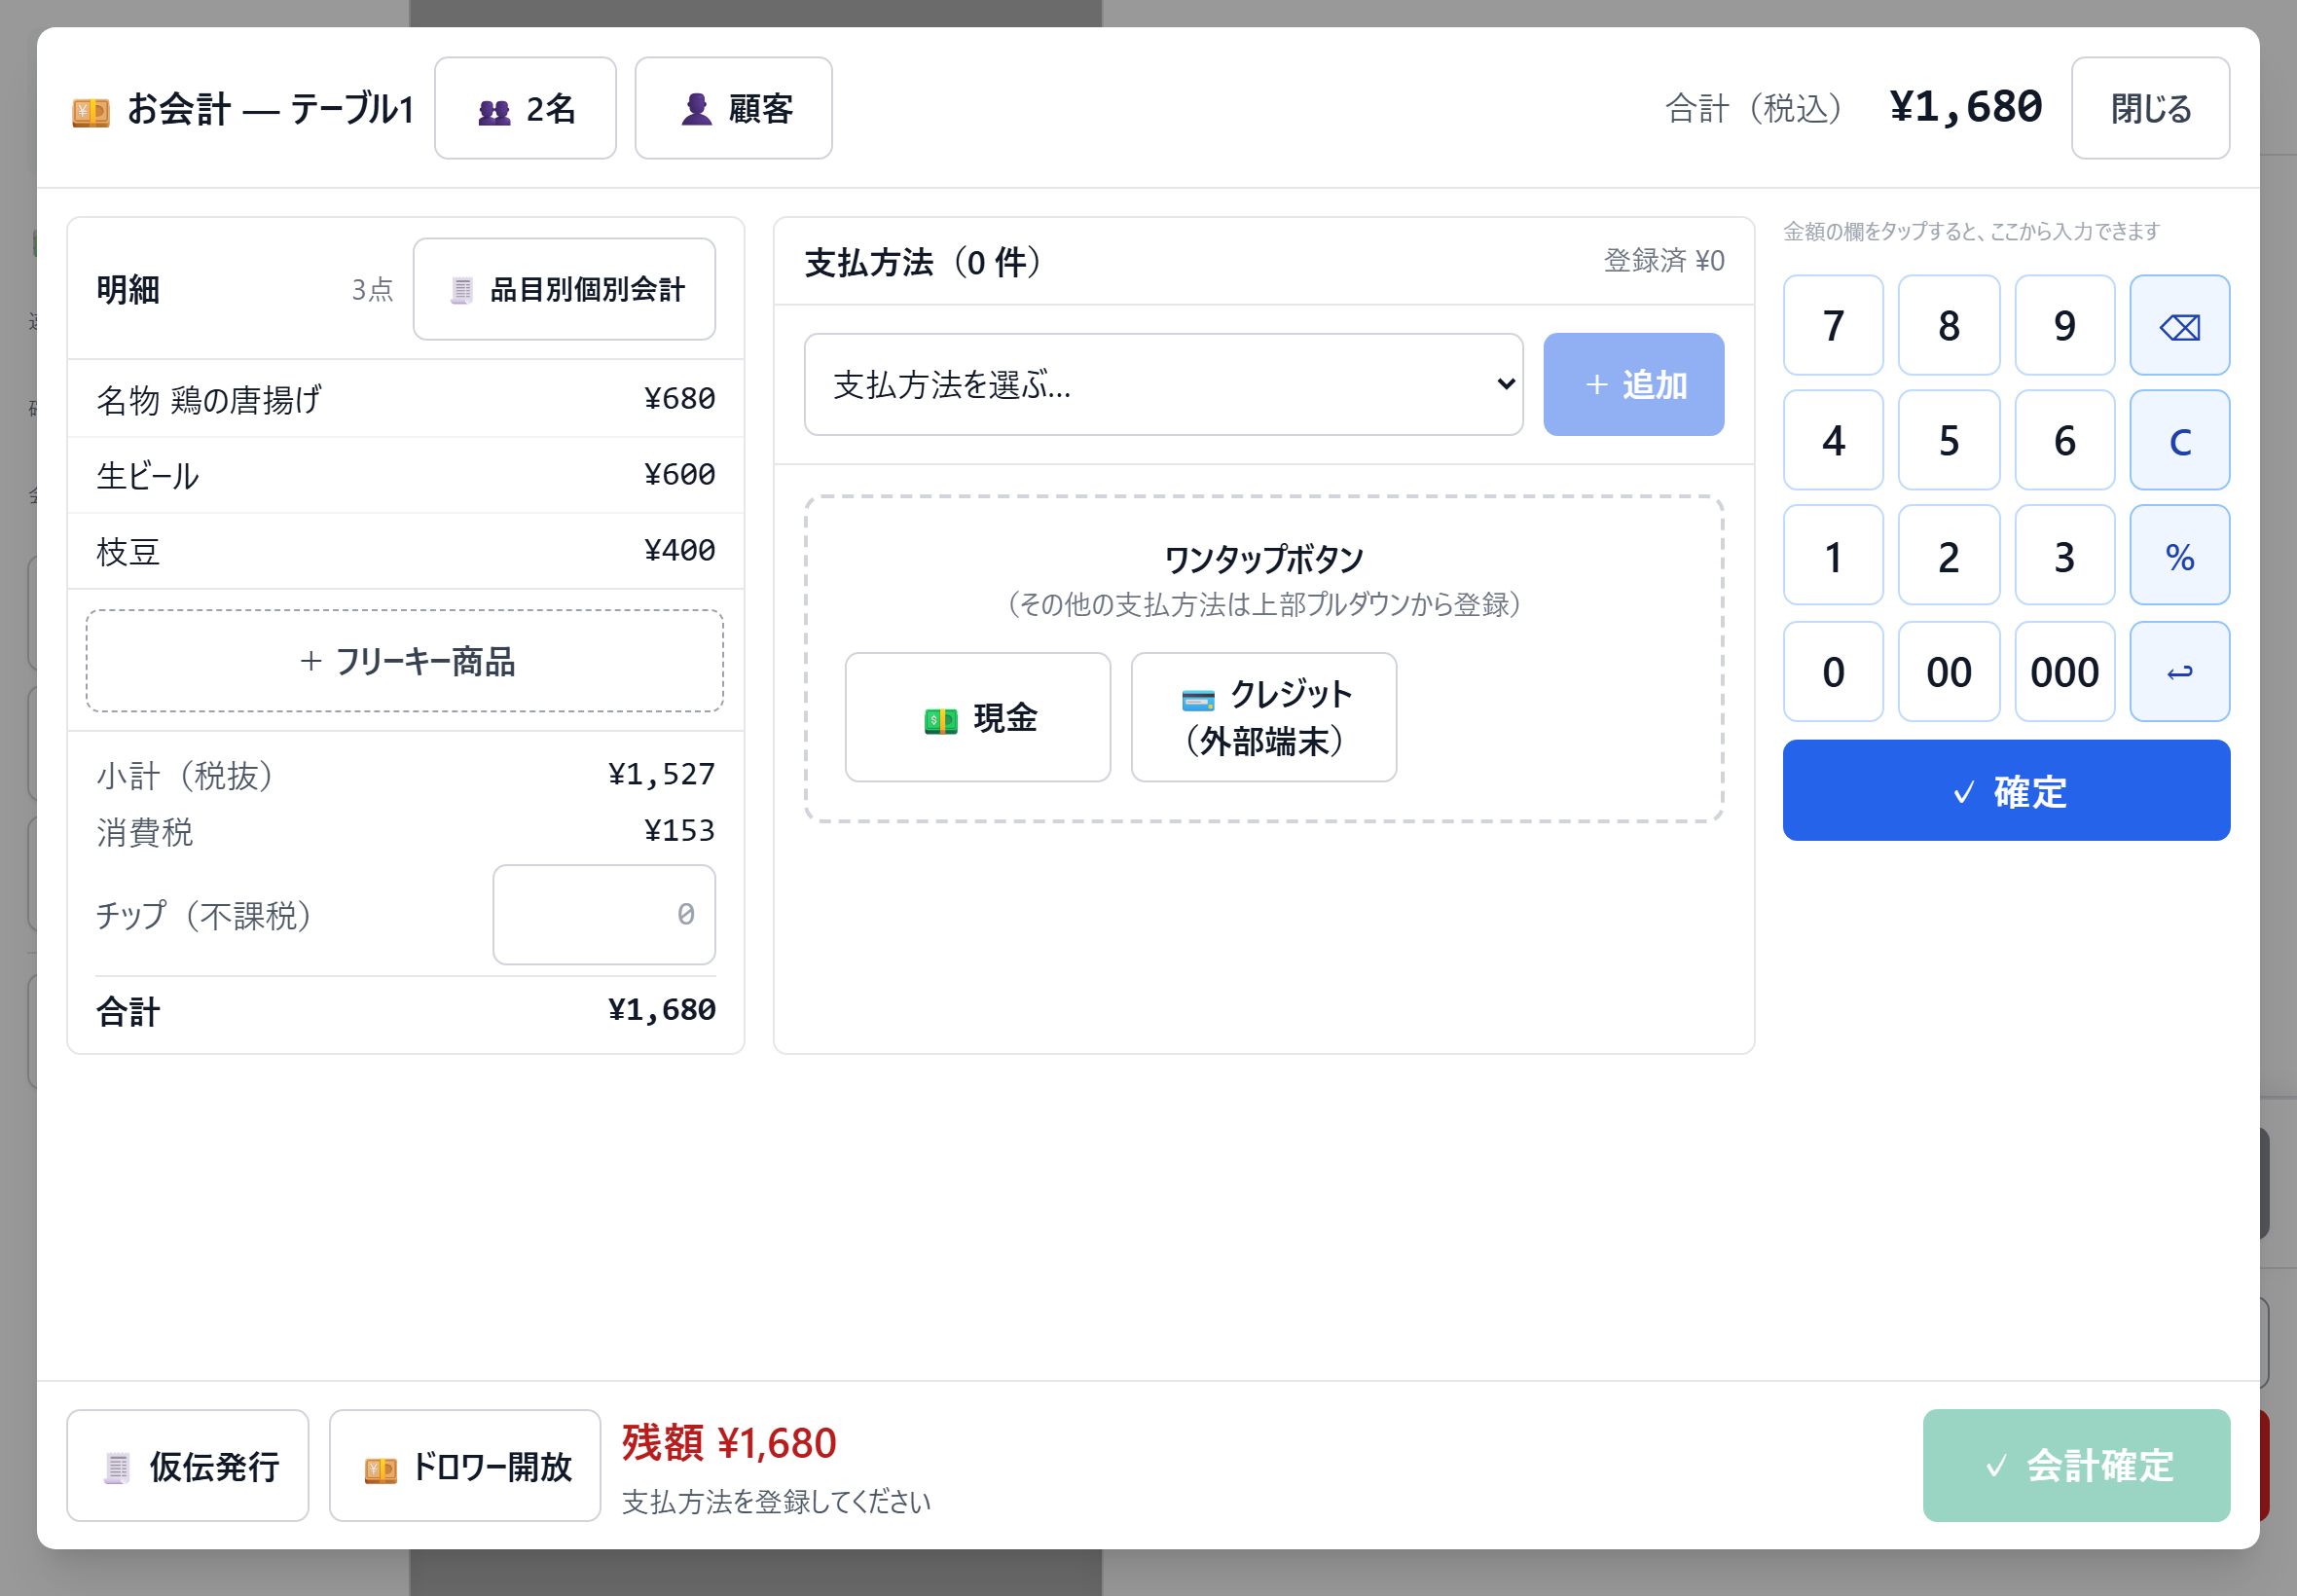Screen dimensions: 2297x1596
Task: Click the blue 確定 button
Action: (2006, 791)
